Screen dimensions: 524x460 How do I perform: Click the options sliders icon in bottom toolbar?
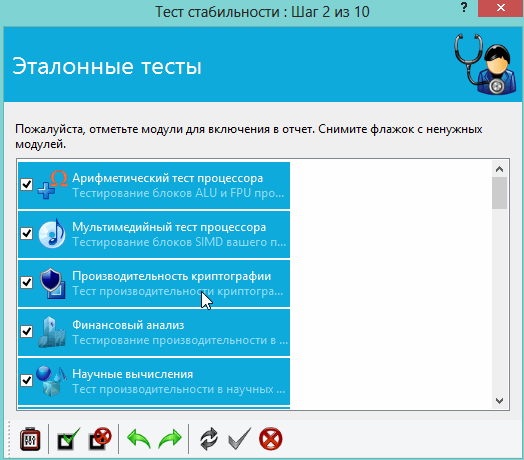pyautogui.click(x=30, y=439)
